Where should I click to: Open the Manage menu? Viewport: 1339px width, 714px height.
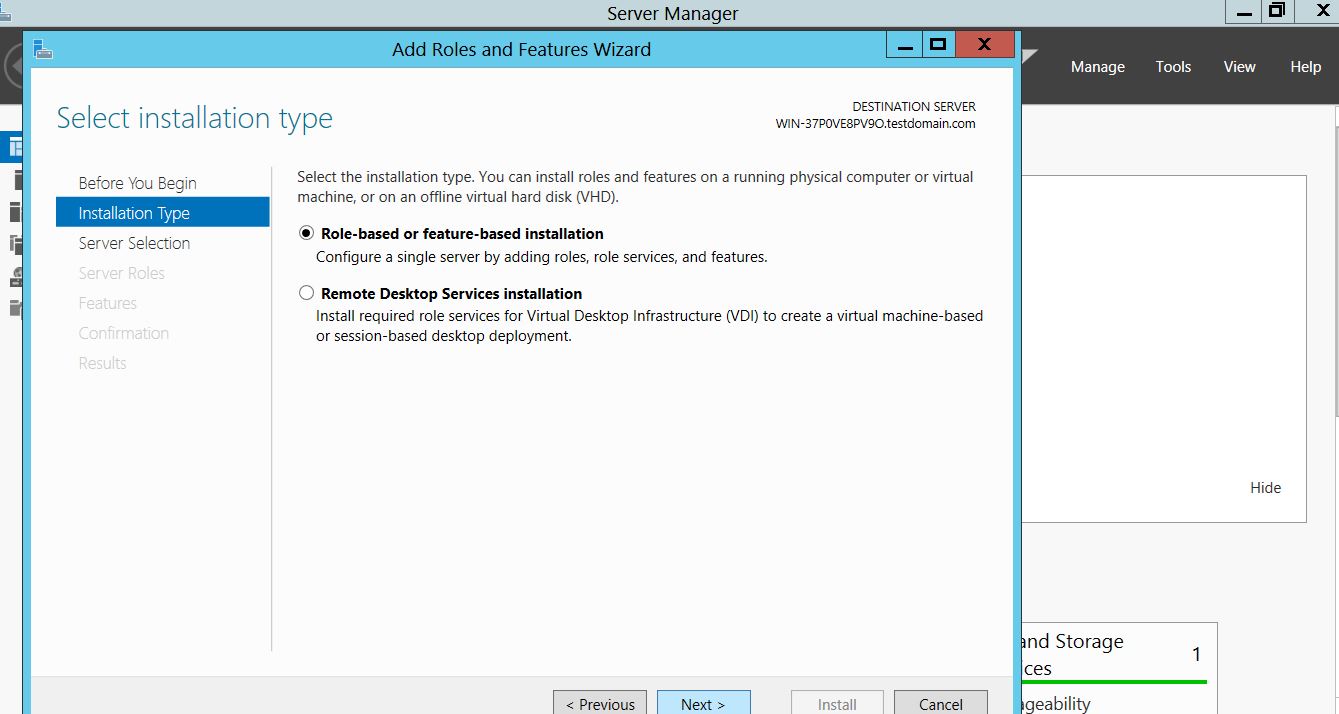tap(1097, 67)
